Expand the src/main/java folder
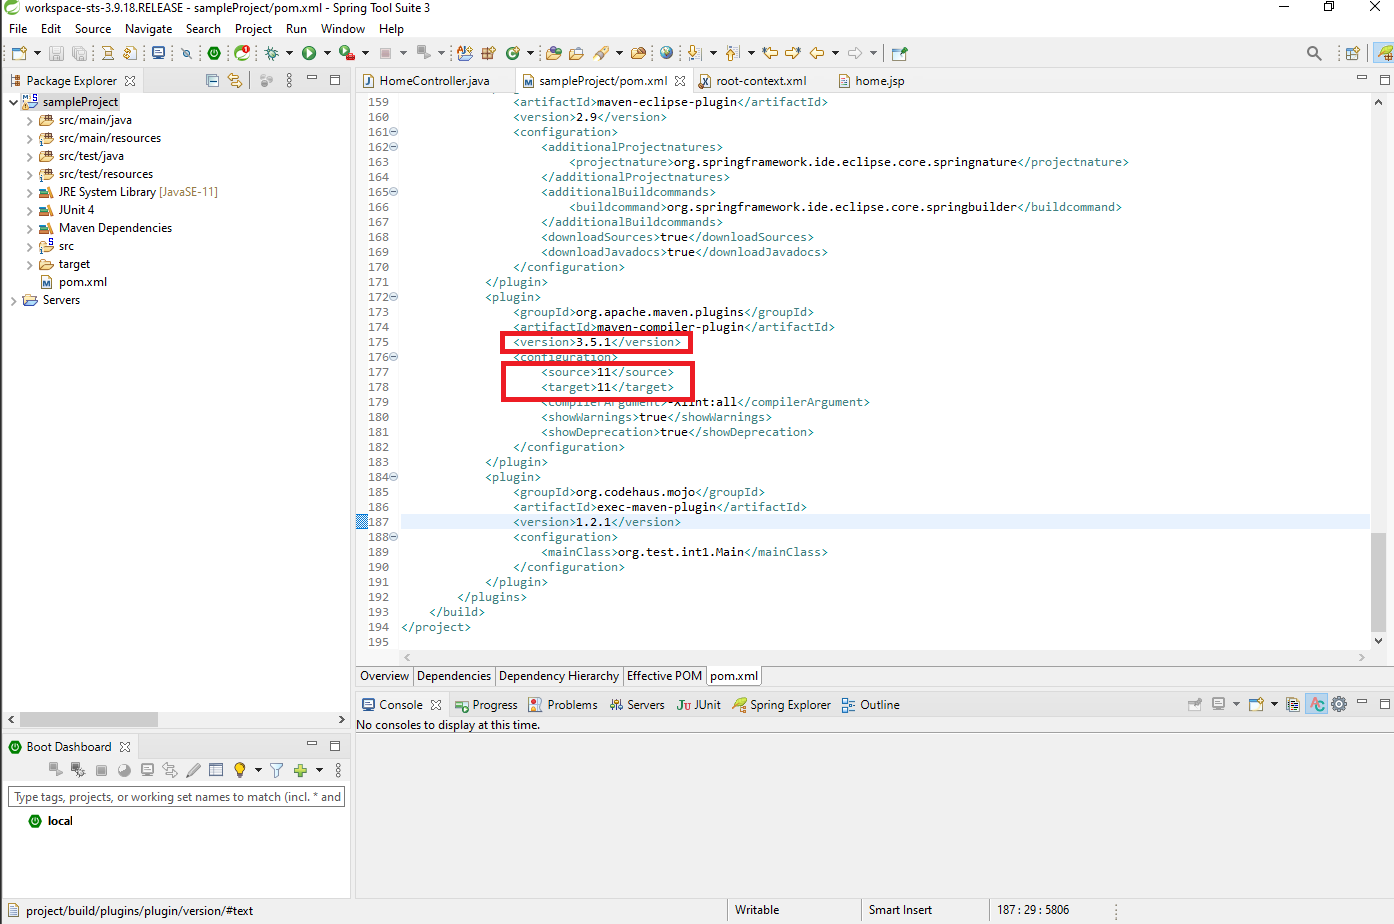This screenshot has width=1394, height=924. point(29,120)
